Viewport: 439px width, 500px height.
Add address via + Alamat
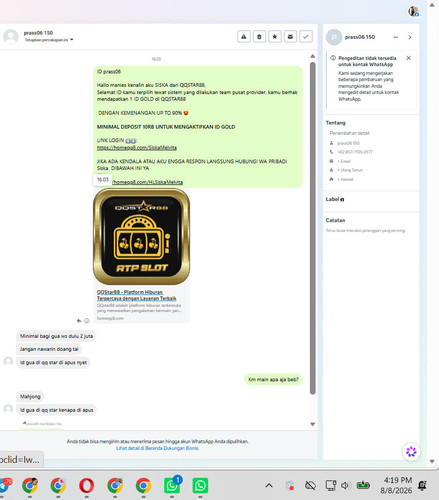[345, 179]
